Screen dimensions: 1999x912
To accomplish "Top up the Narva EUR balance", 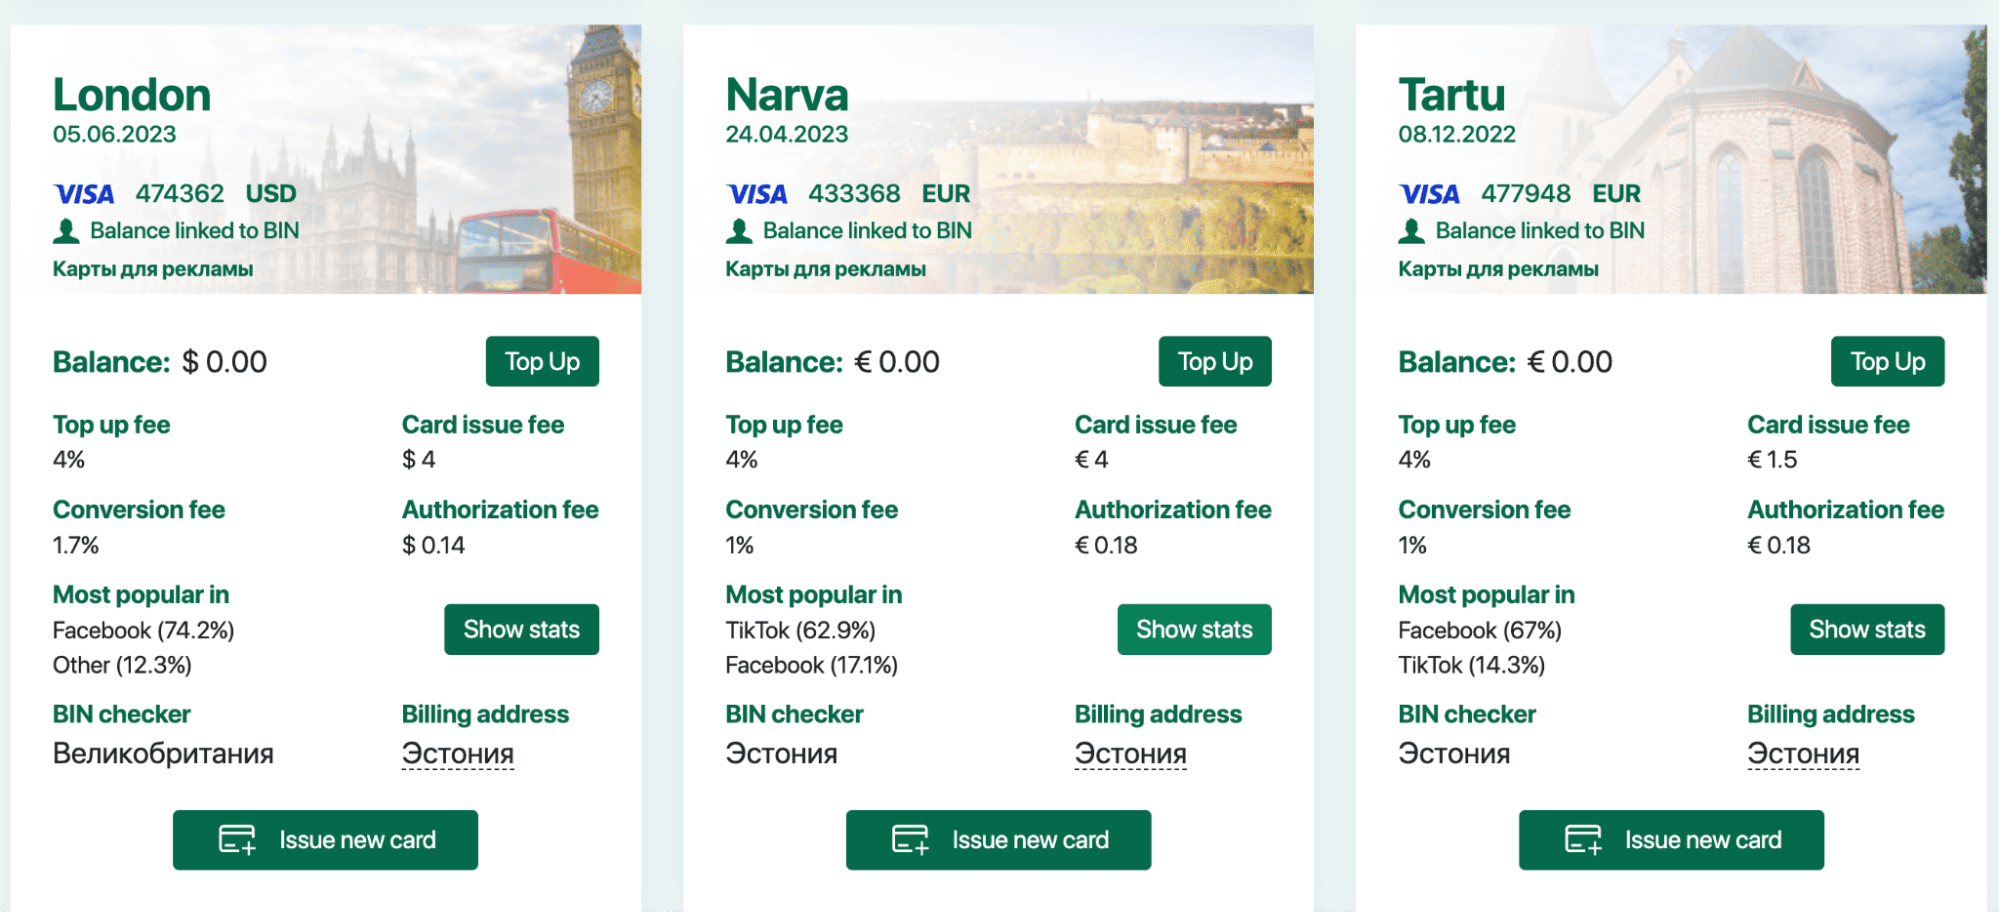I will pos(1215,361).
